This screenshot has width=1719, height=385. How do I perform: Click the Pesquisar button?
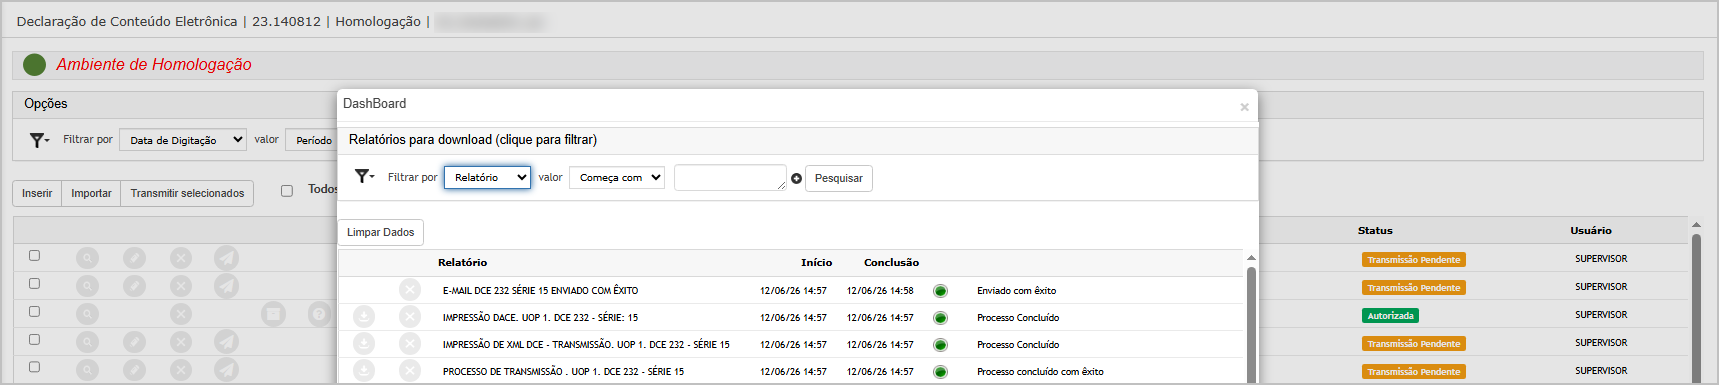(838, 178)
